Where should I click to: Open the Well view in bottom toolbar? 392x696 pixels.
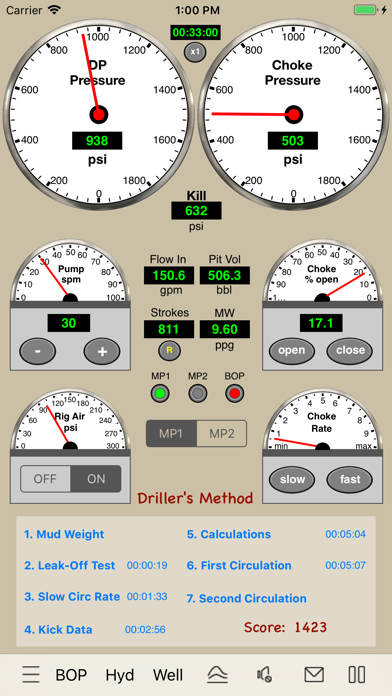pyautogui.click(x=168, y=675)
